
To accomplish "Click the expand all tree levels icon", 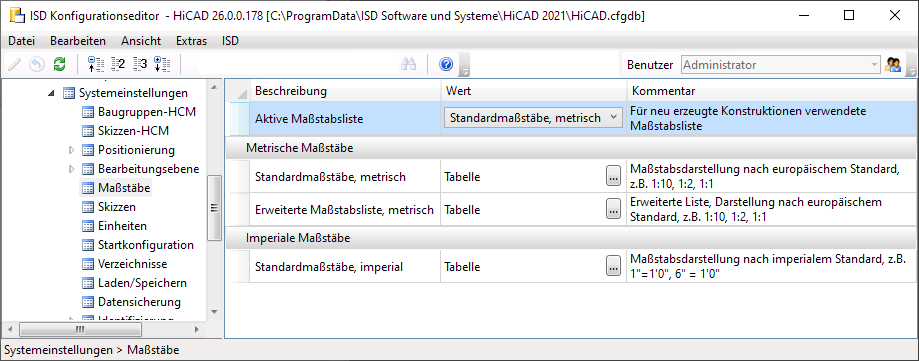I will (162, 64).
